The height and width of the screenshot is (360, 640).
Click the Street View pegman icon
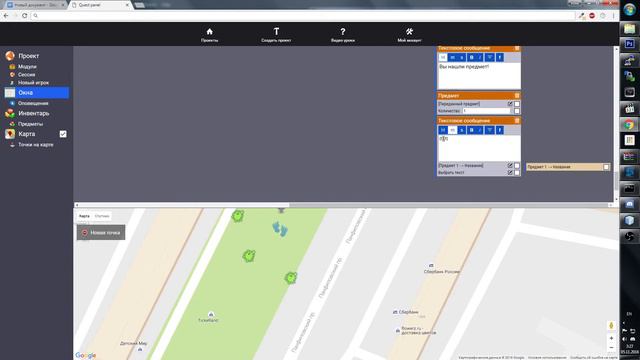(x=611, y=325)
